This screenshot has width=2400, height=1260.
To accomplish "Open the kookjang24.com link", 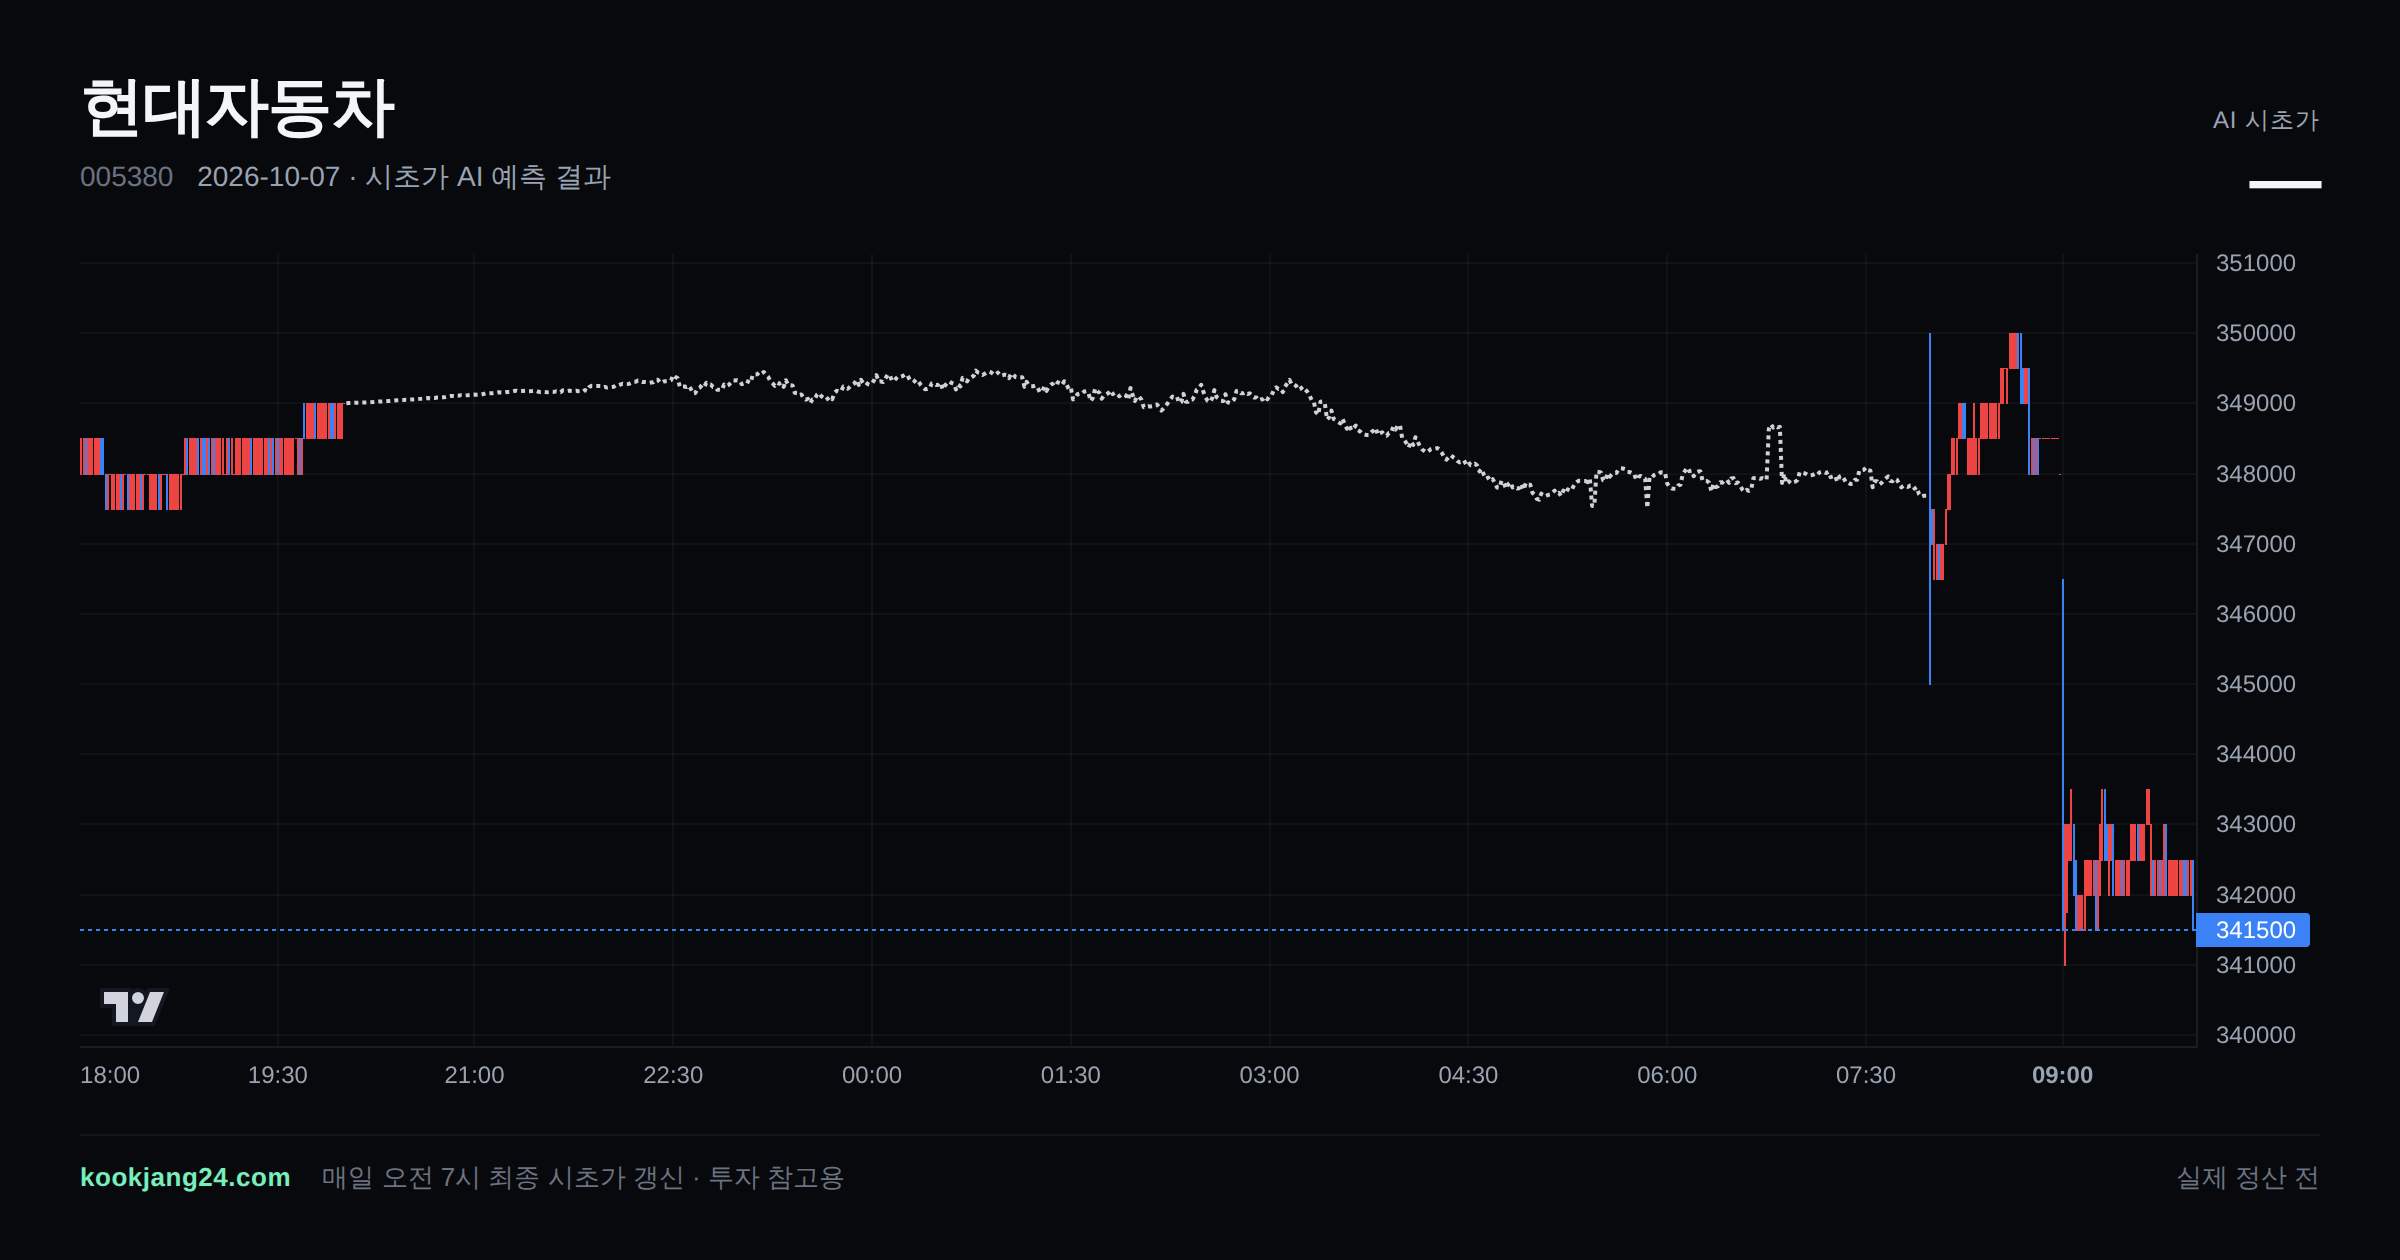I will coord(185,1177).
